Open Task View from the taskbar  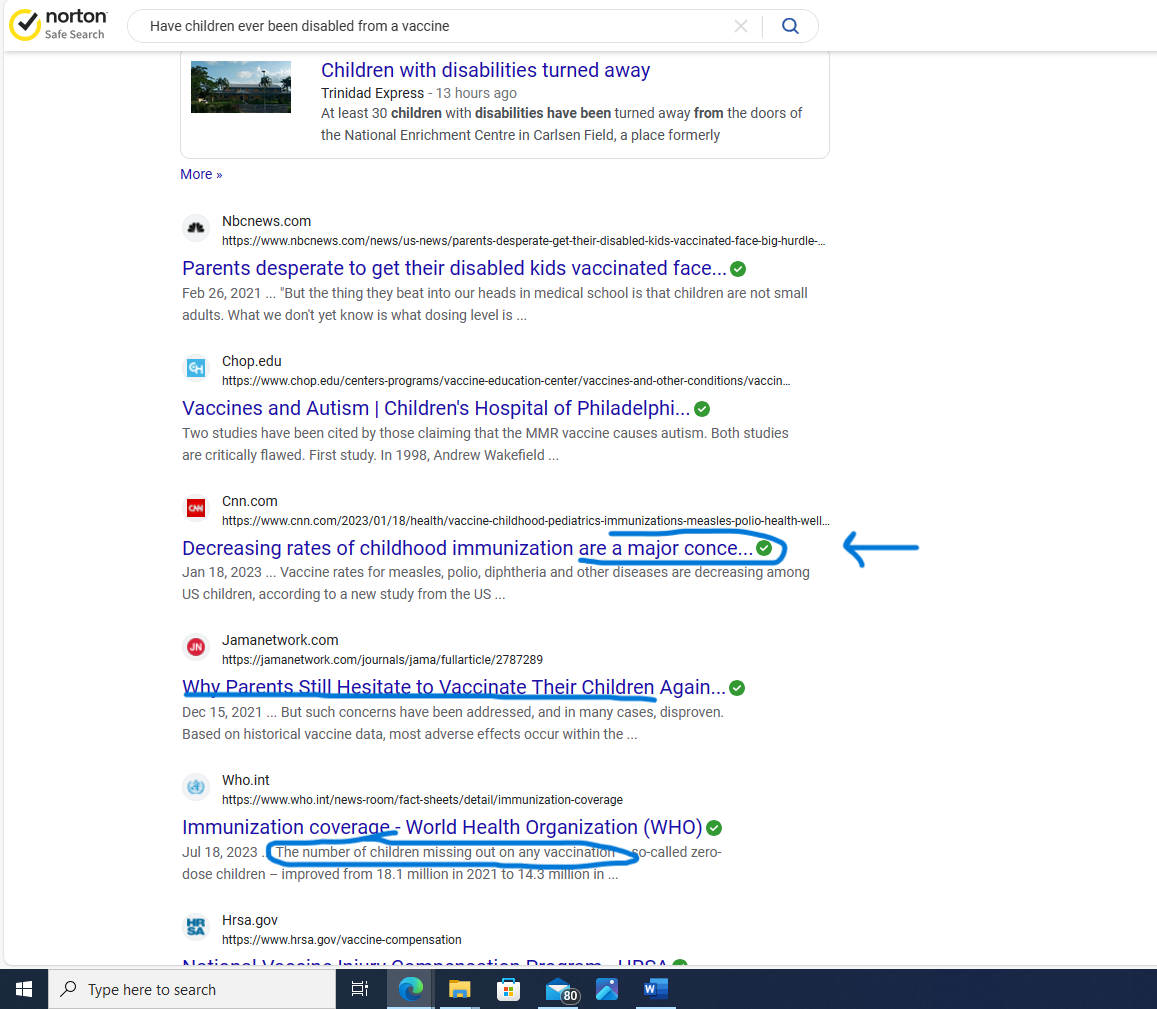359,989
